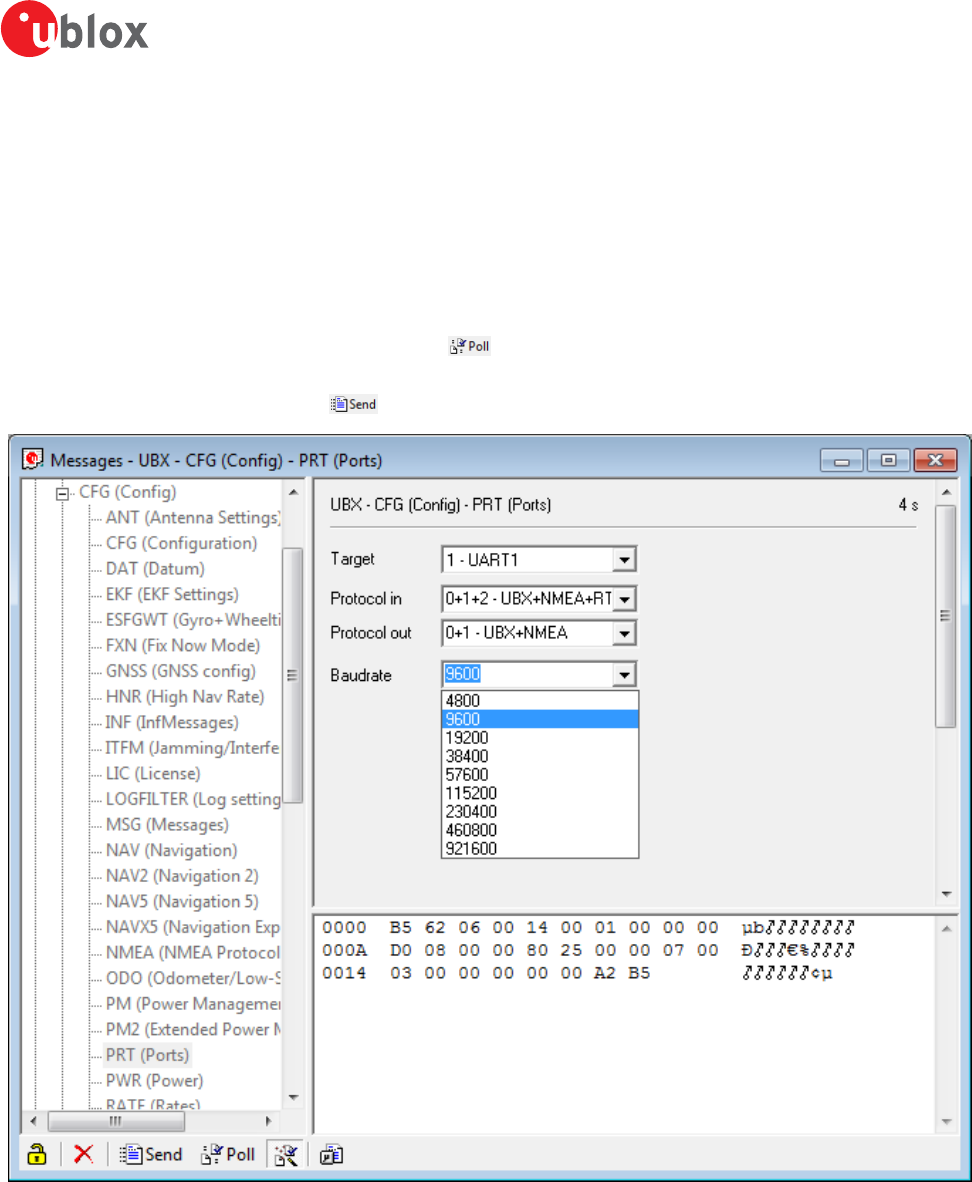This screenshot has width=972, height=1182.
Task: Select EKF (EKF Settings) tree item
Action: pos(172,594)
